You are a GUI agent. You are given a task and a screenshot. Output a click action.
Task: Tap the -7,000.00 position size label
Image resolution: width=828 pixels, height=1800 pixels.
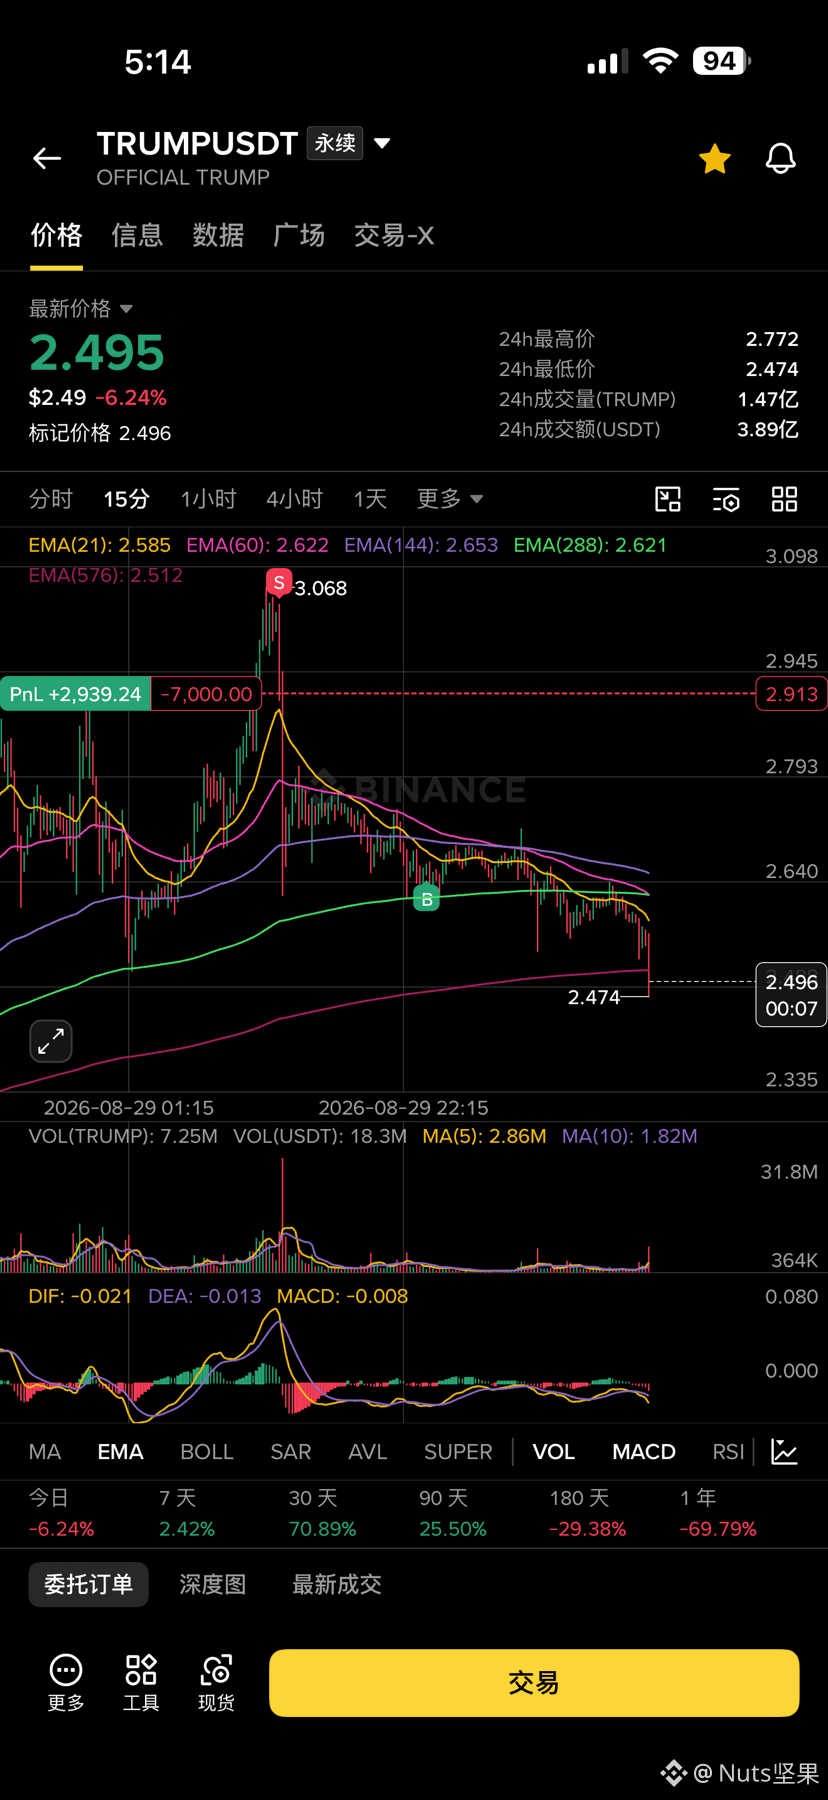click(x=206, y=694)
